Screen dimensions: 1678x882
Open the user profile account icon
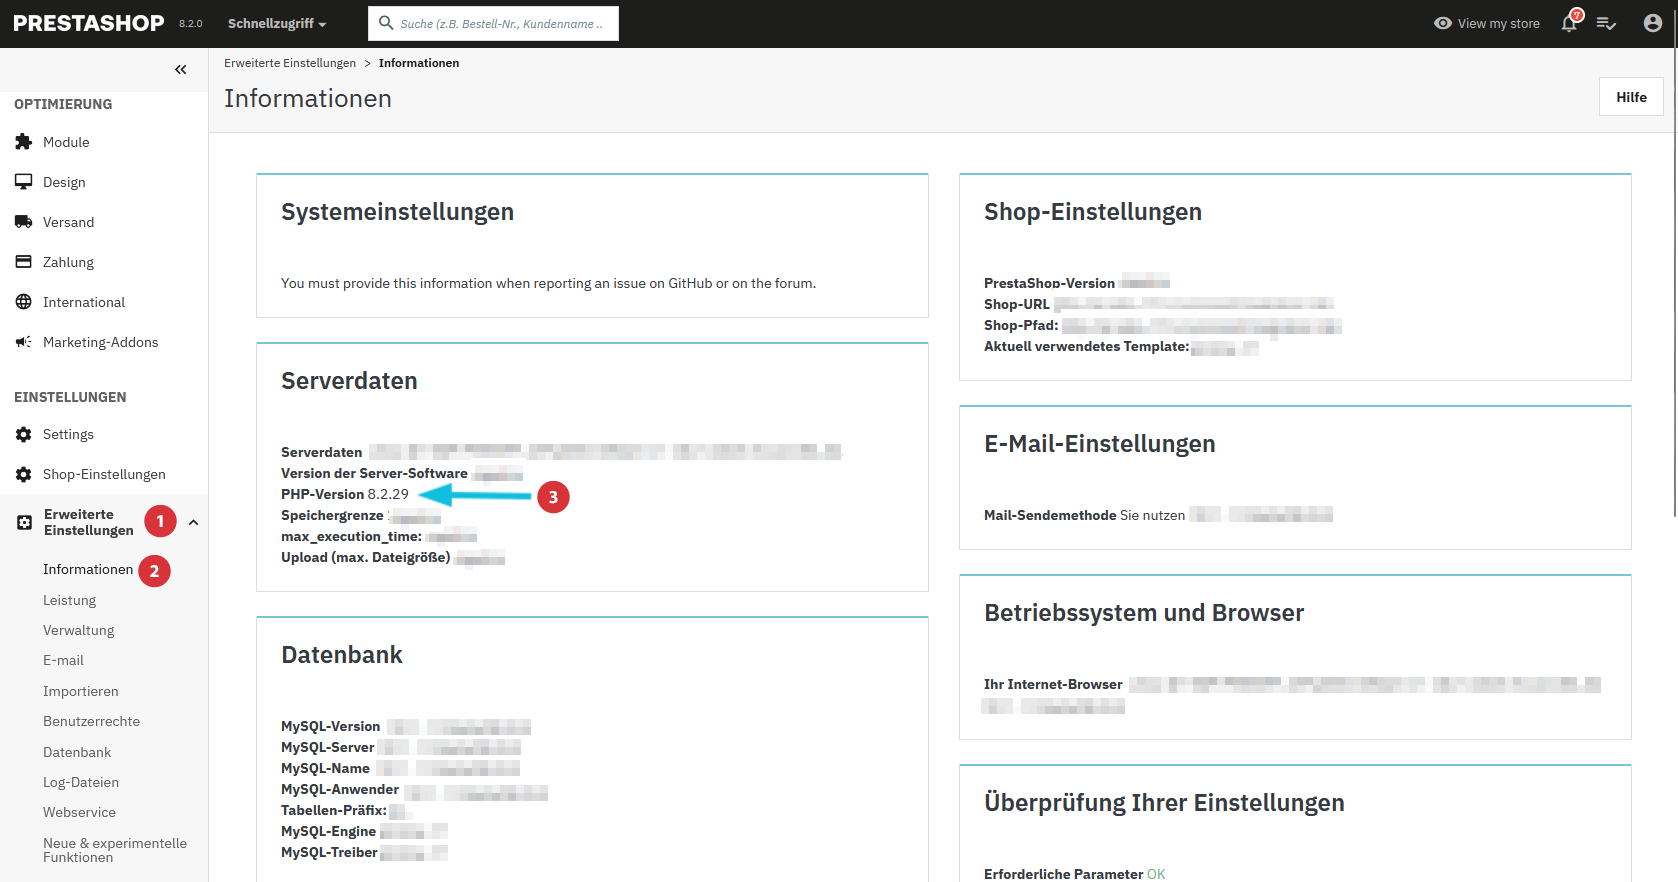(x=1652, y=23)
